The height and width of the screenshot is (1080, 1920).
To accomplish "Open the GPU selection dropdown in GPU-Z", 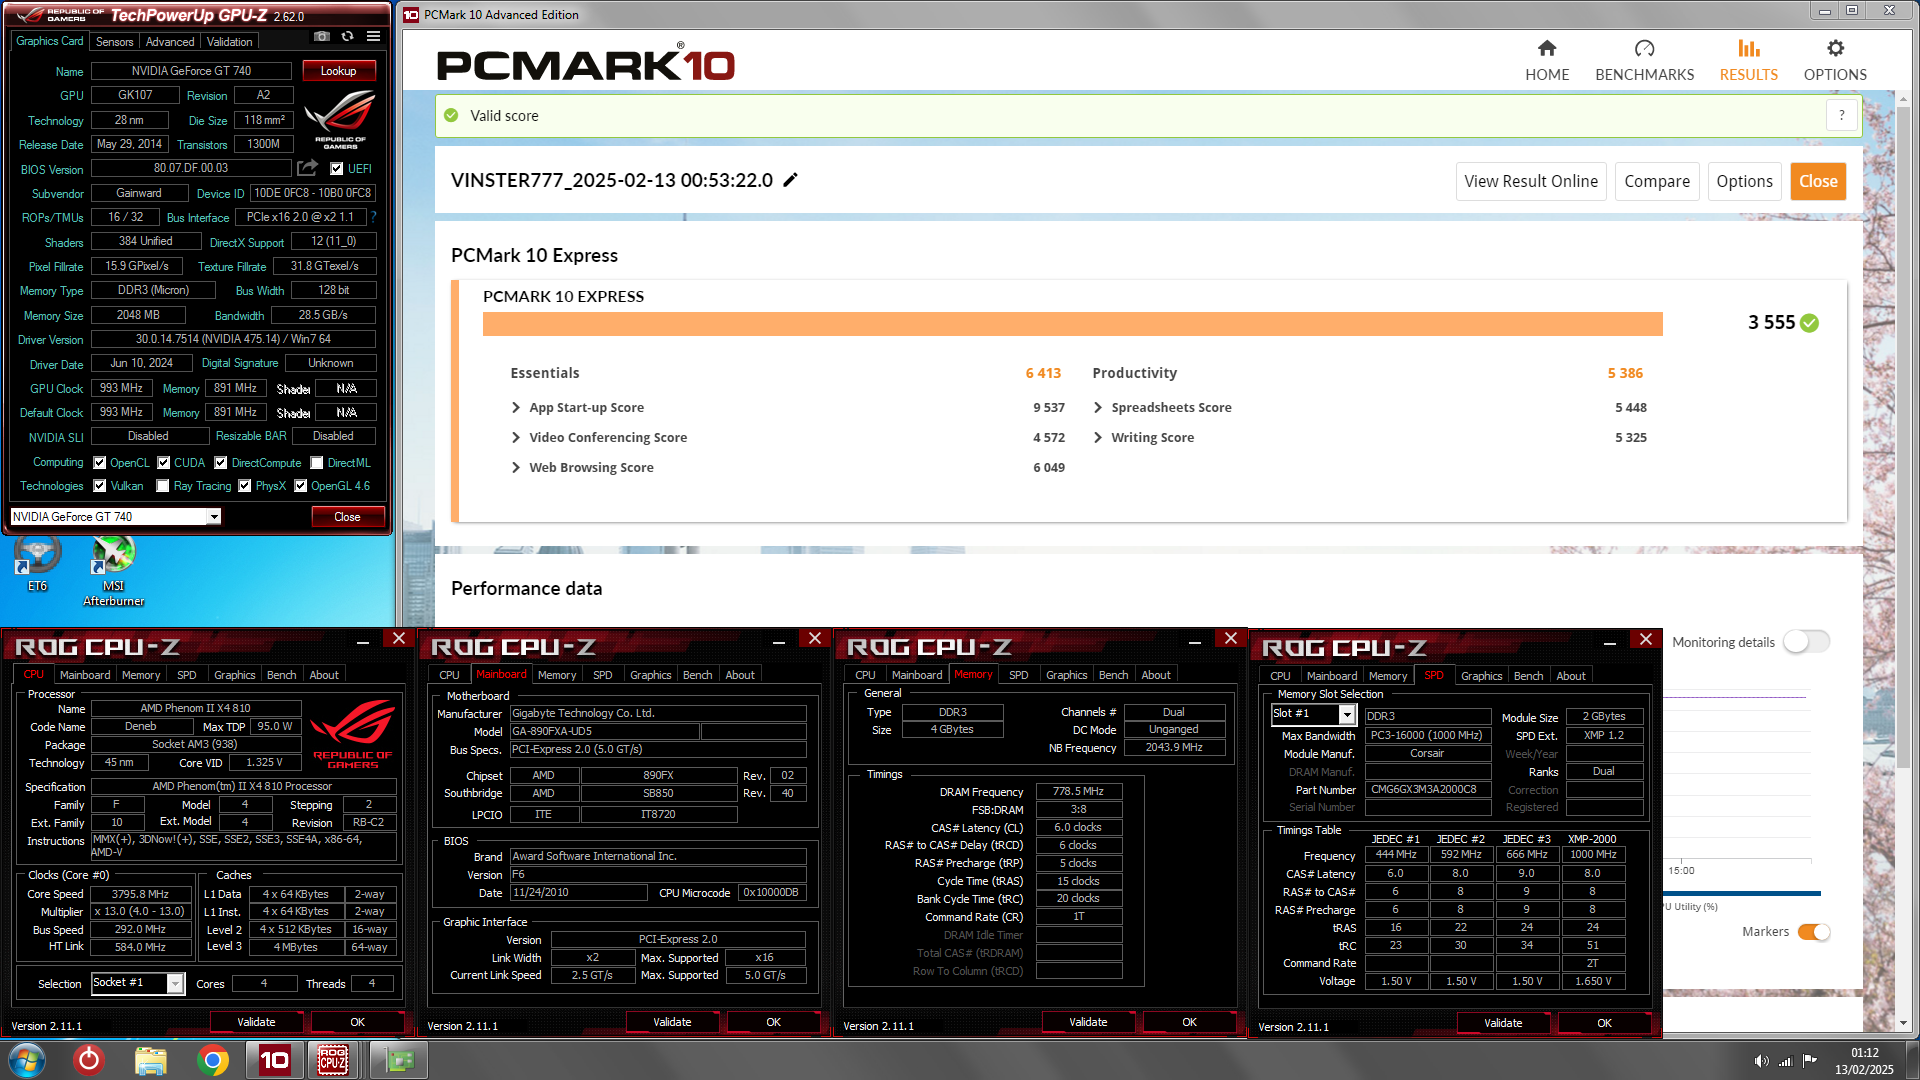I will click(x=214, y=517).
